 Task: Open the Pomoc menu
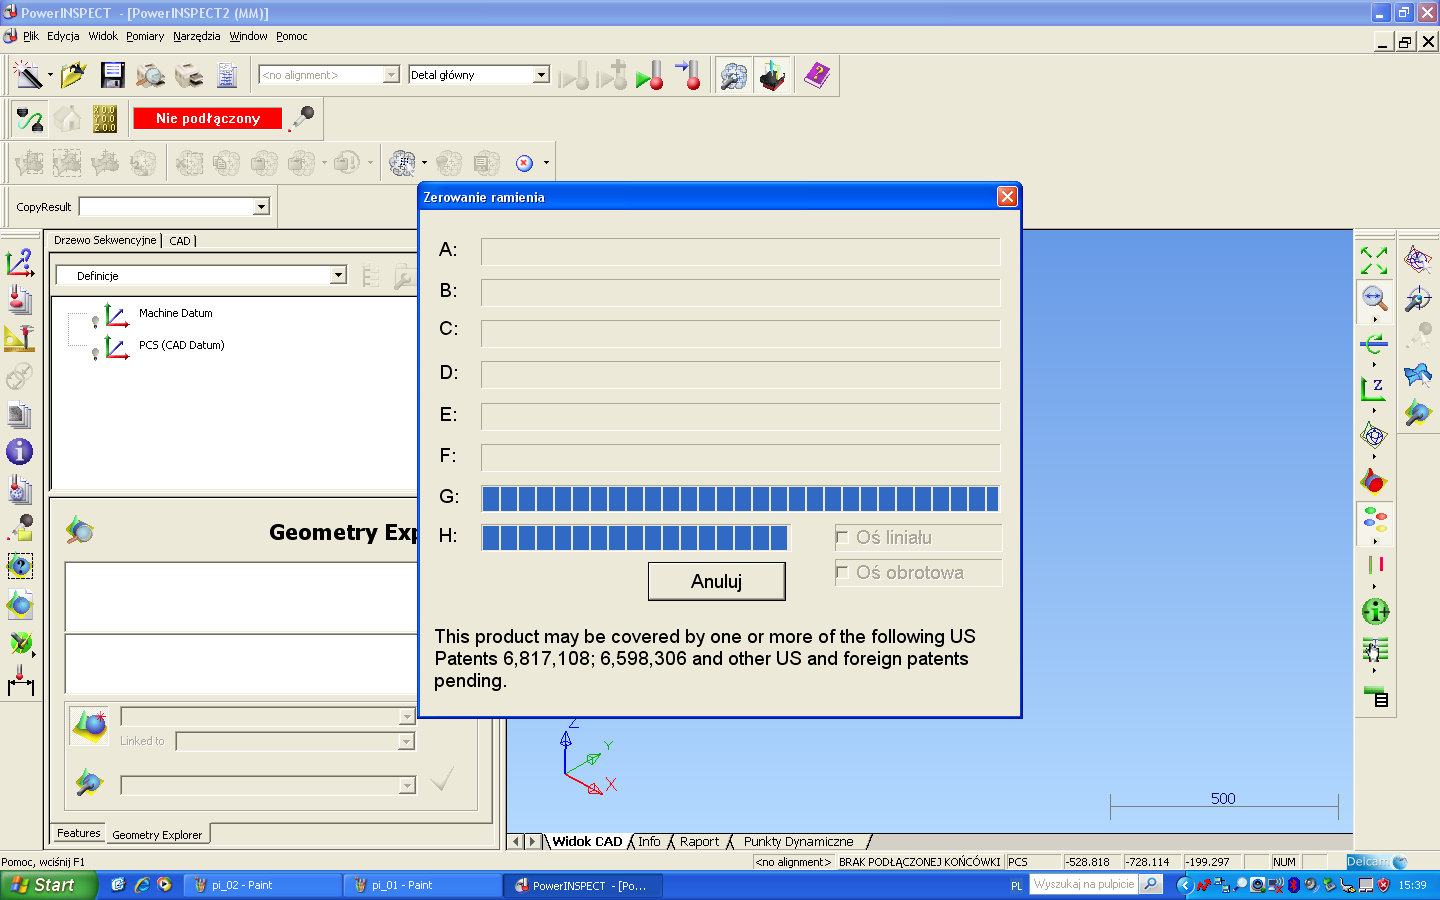(292, 36)
